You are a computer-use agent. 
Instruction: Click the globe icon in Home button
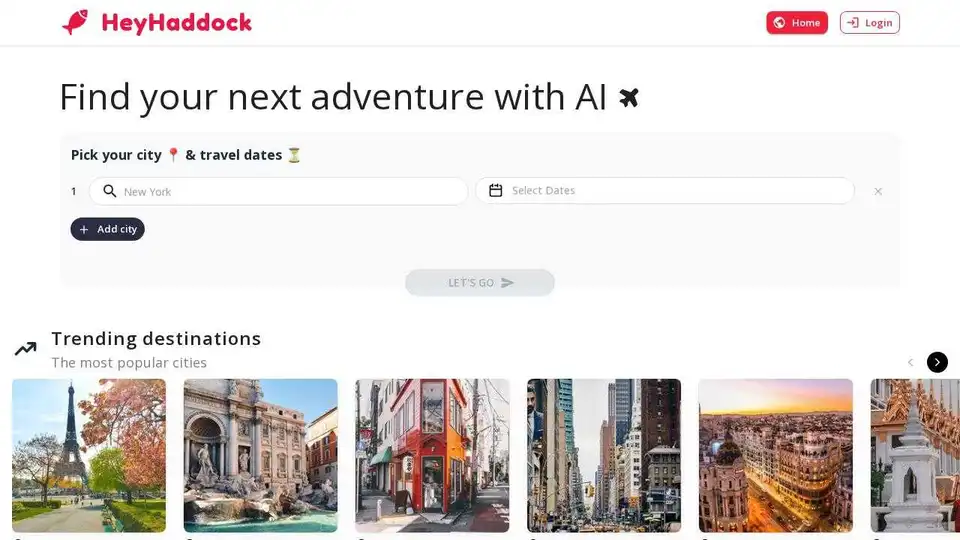click(779, 23)
